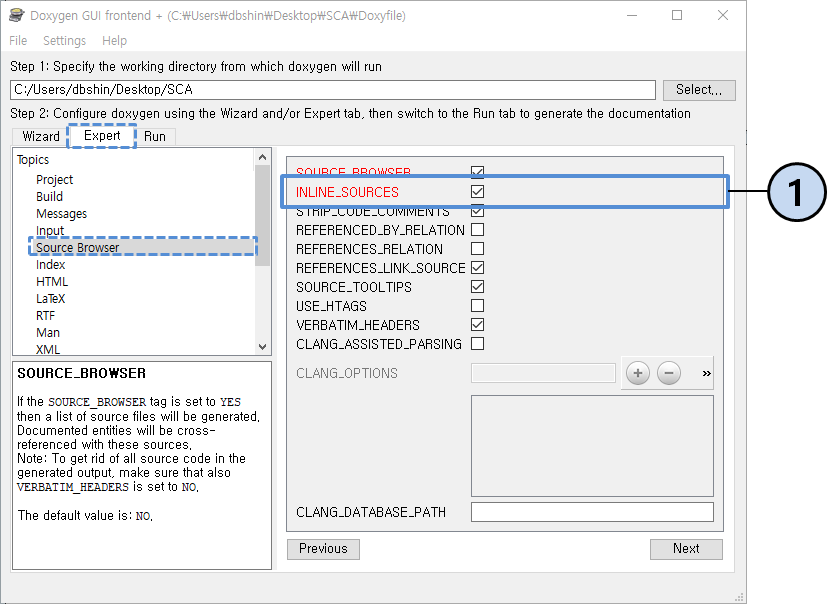Select the Man topic

pos(48,332)
